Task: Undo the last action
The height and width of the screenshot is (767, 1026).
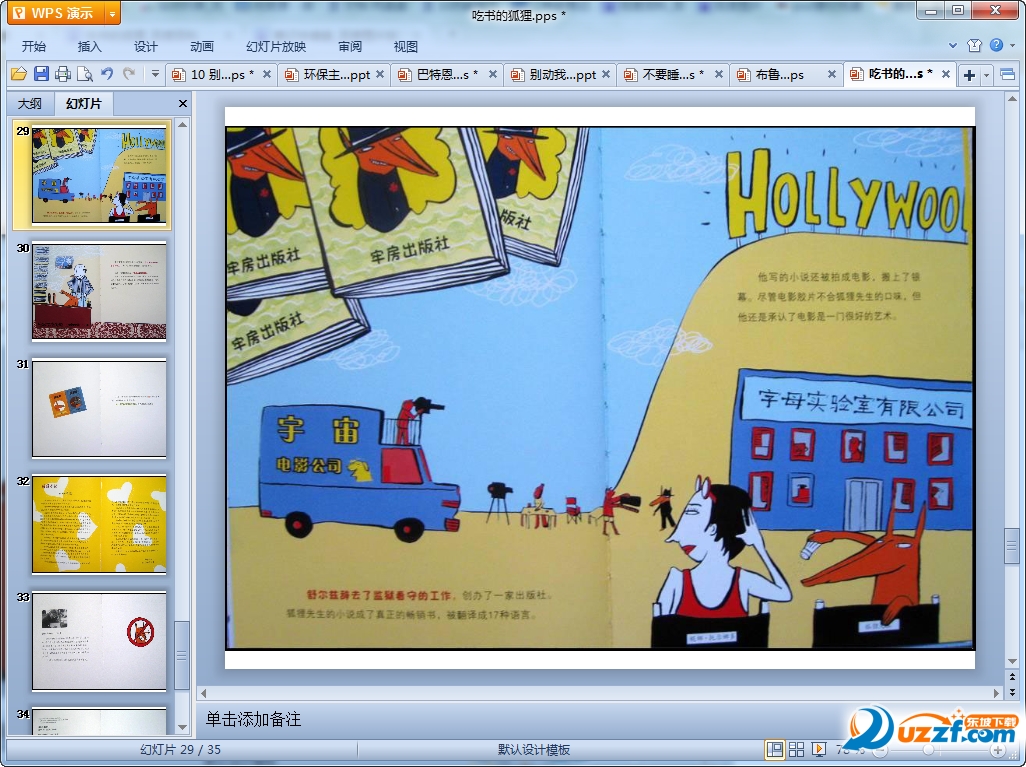Action: click(107, 74)
